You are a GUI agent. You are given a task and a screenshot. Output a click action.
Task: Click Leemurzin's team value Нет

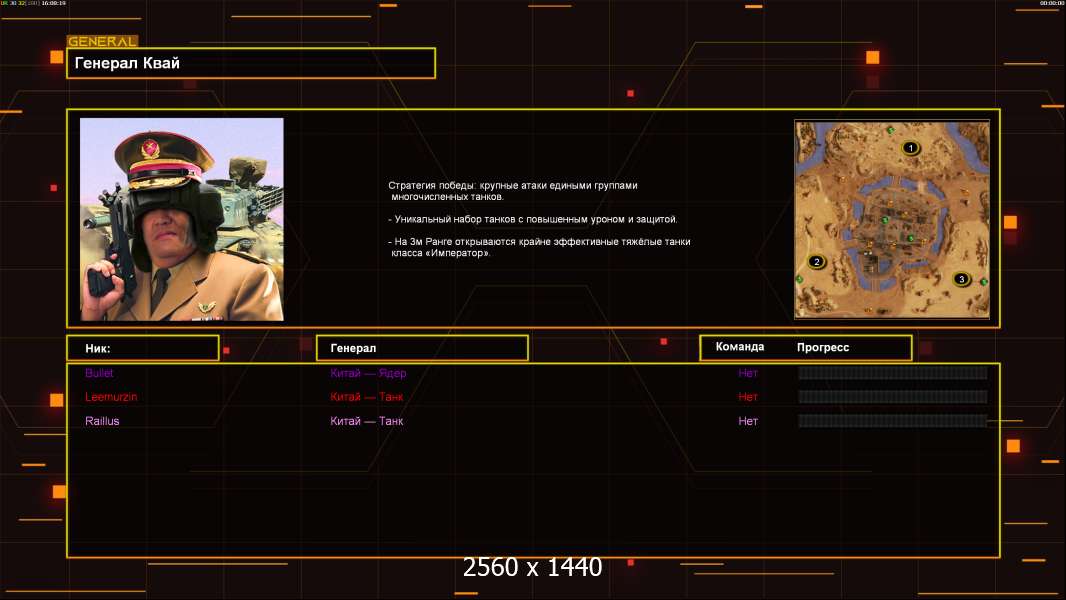point(748,397)
